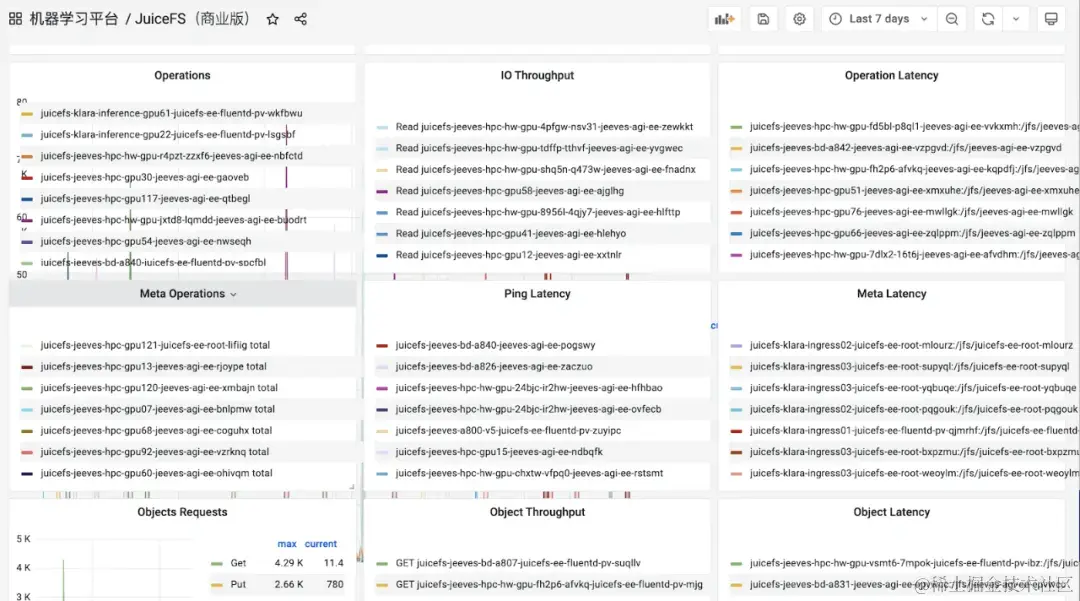Select legend entry hpc-gpu92 vzrknq total
The image size is (1080, 601).
(x=154, y=452)
